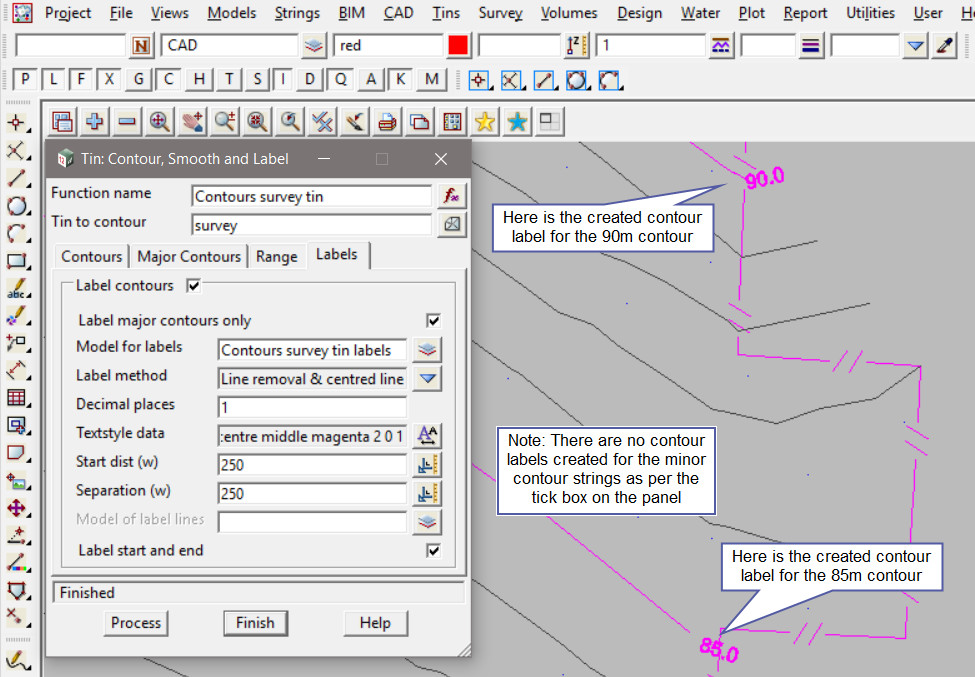975x677 pixels.
Task: Switch to the Major Contours tab
Action: point(189,257)
